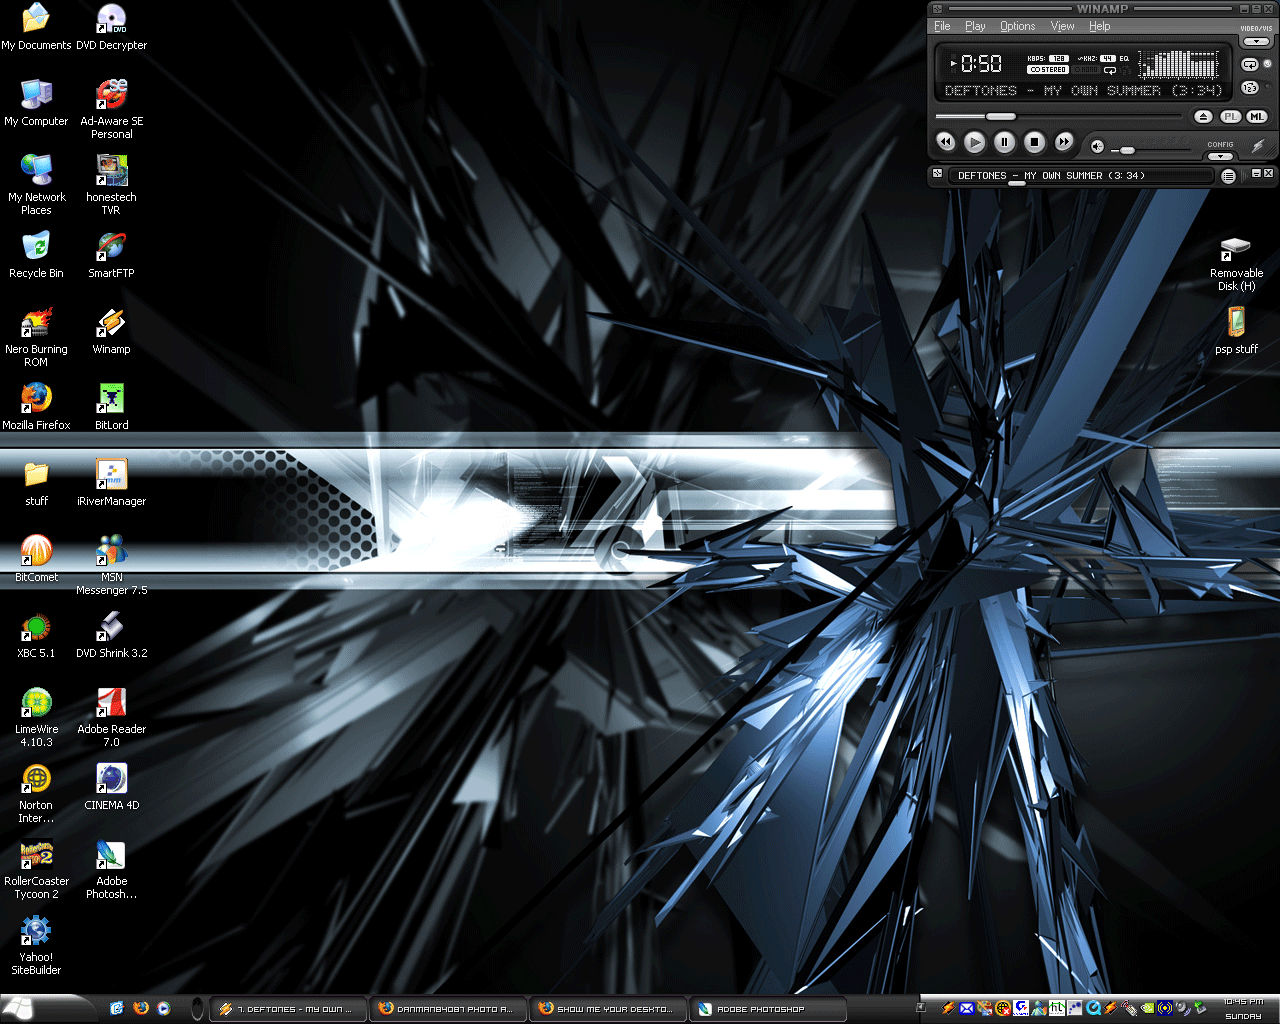Toggle the Winamp equalizer (EQ) indicator

pos(1124,59)
